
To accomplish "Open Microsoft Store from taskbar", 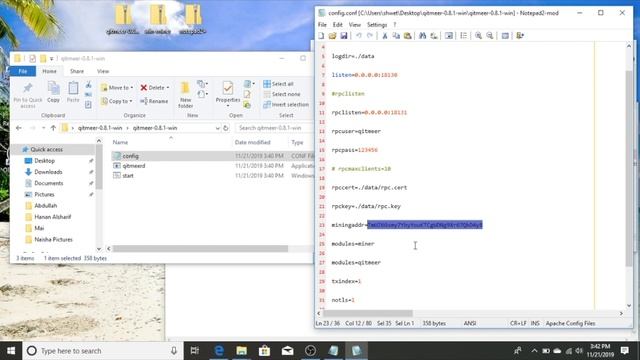I will point(264,351).
